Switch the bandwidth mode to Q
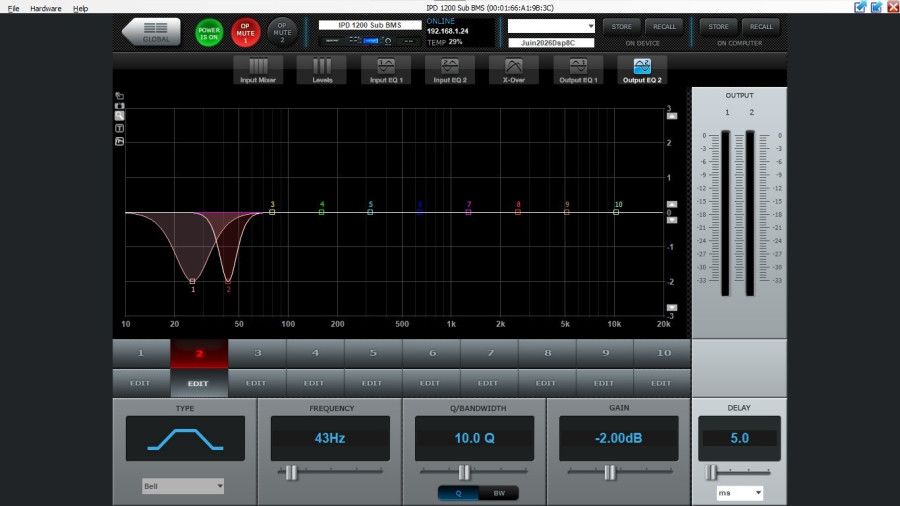This screenshot has height=506, width=900. point(458,493)
